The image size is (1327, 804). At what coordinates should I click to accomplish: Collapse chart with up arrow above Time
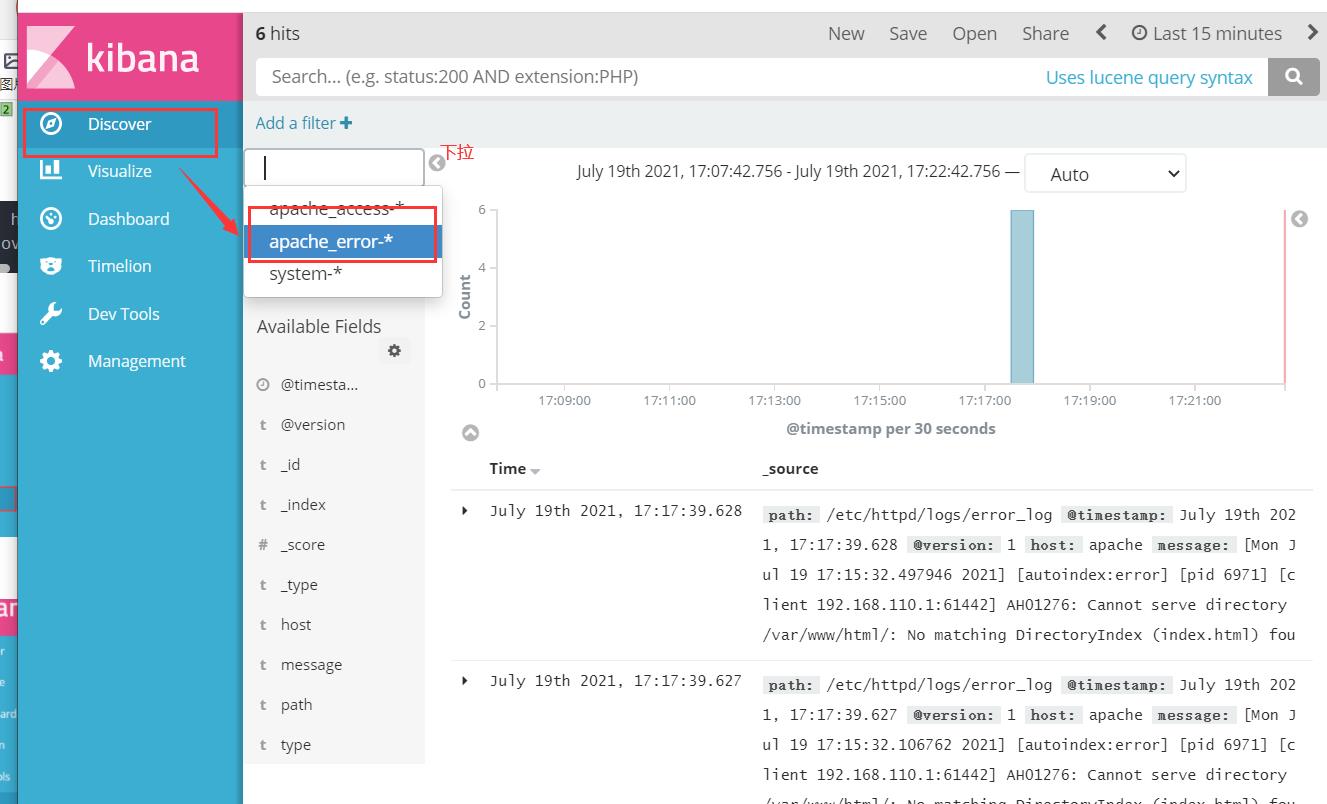(470, 433)
